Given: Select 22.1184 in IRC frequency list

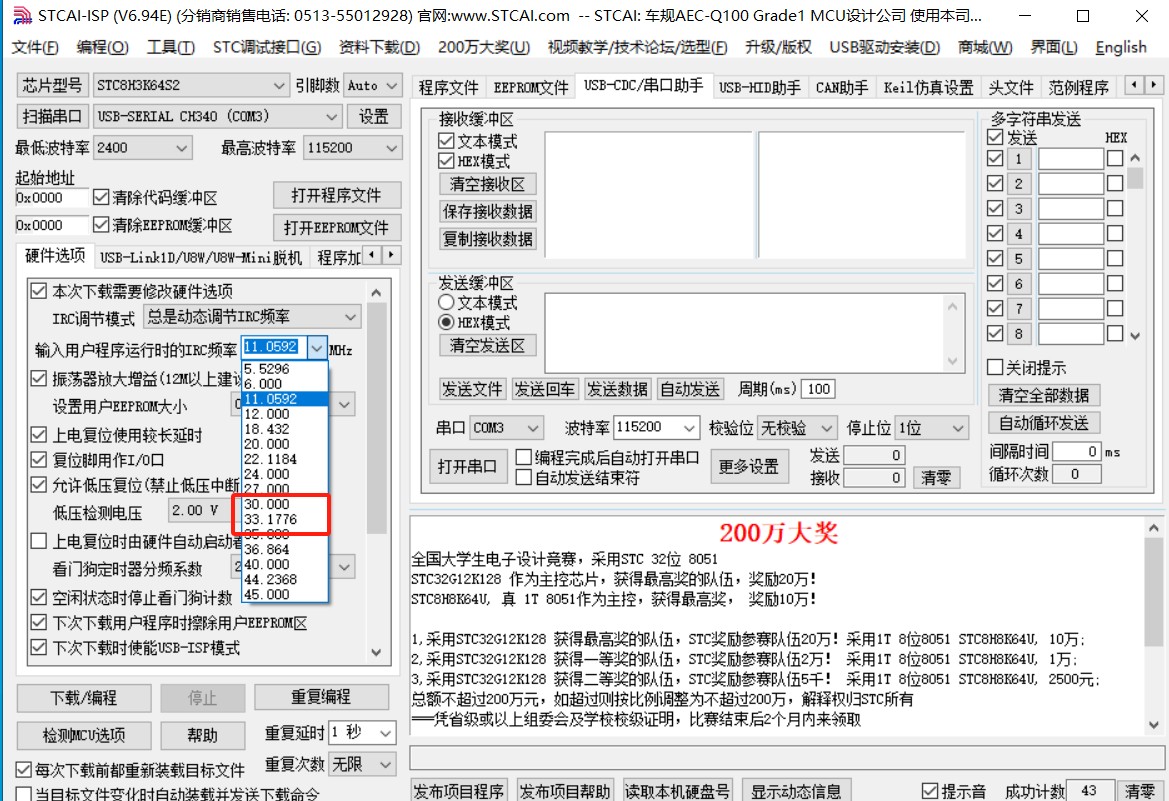Looking at the screenshot, I should [x=284, y=459].
